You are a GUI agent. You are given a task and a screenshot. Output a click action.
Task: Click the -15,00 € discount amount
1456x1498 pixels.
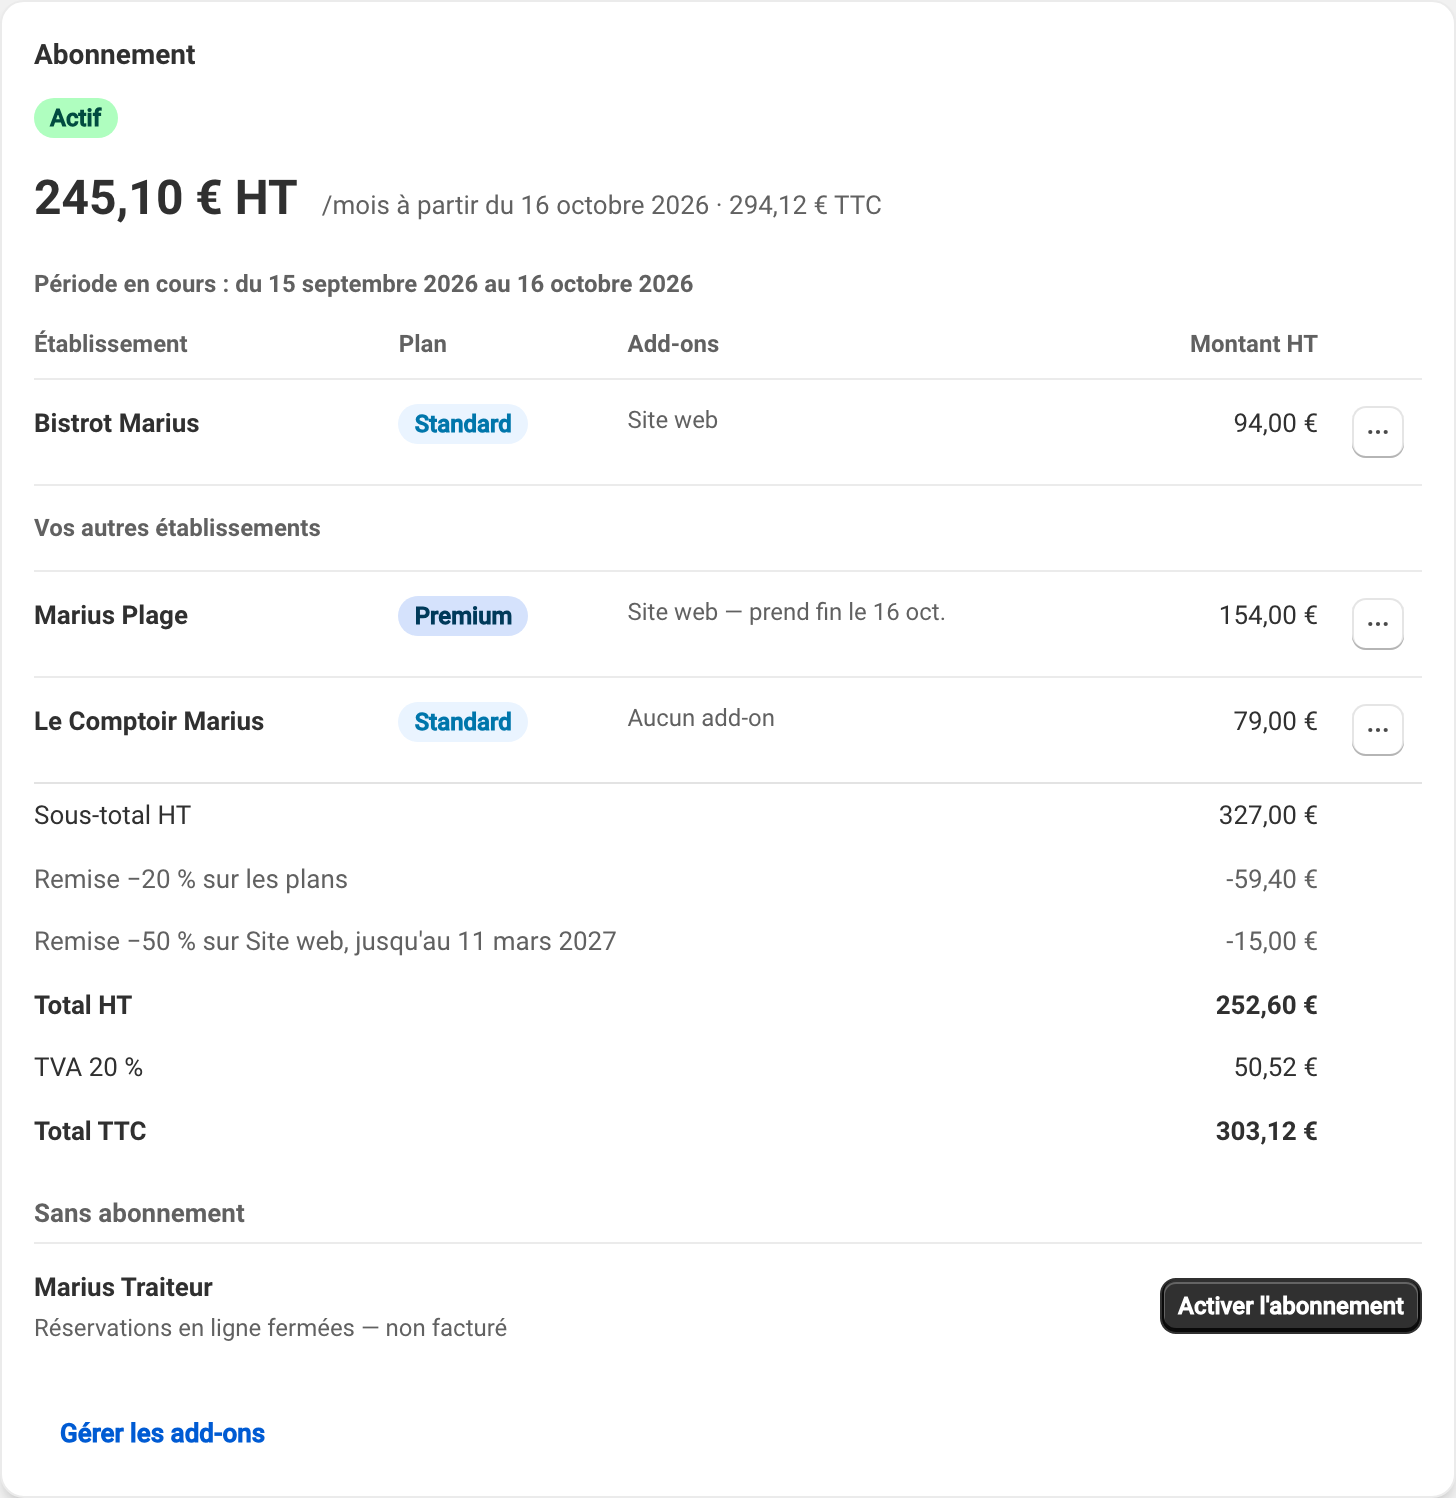(1271, 941)
